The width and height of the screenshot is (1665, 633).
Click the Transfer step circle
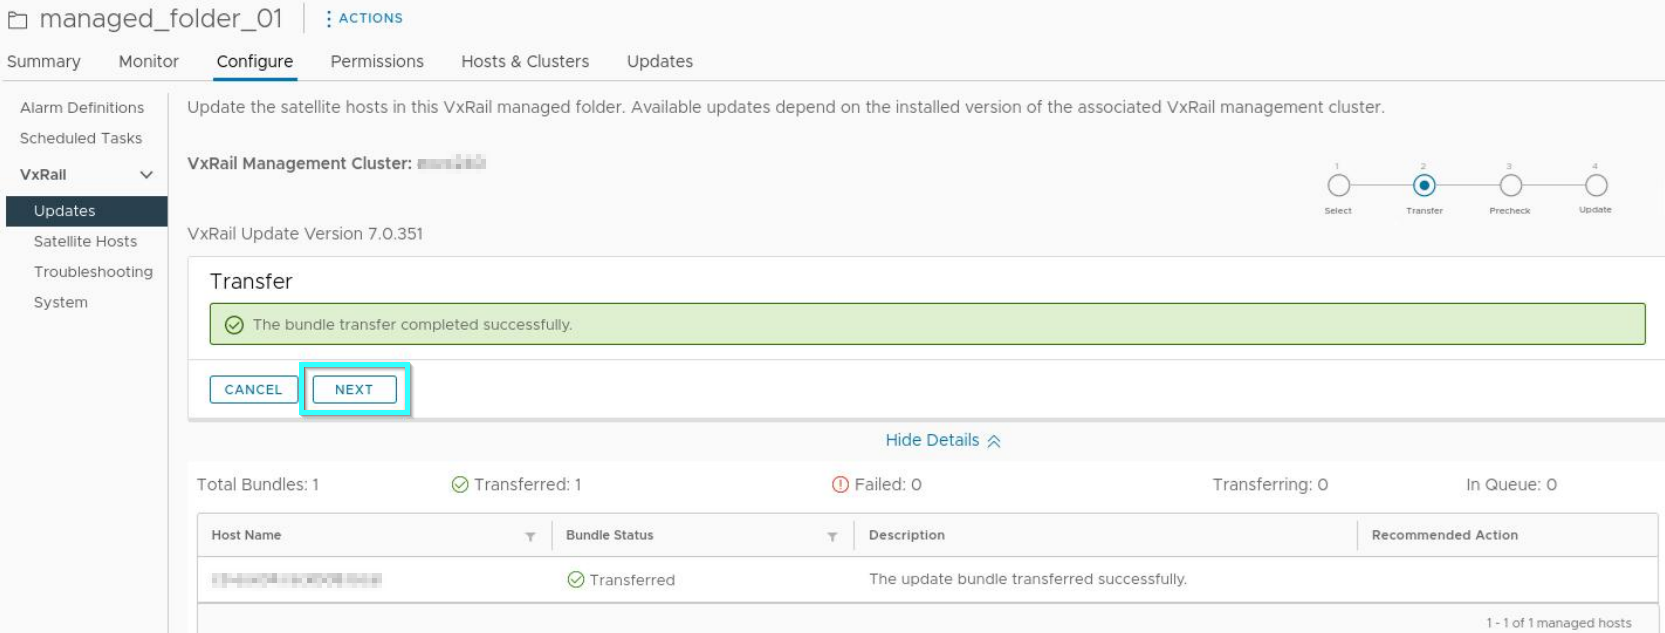click(1424, 186)
